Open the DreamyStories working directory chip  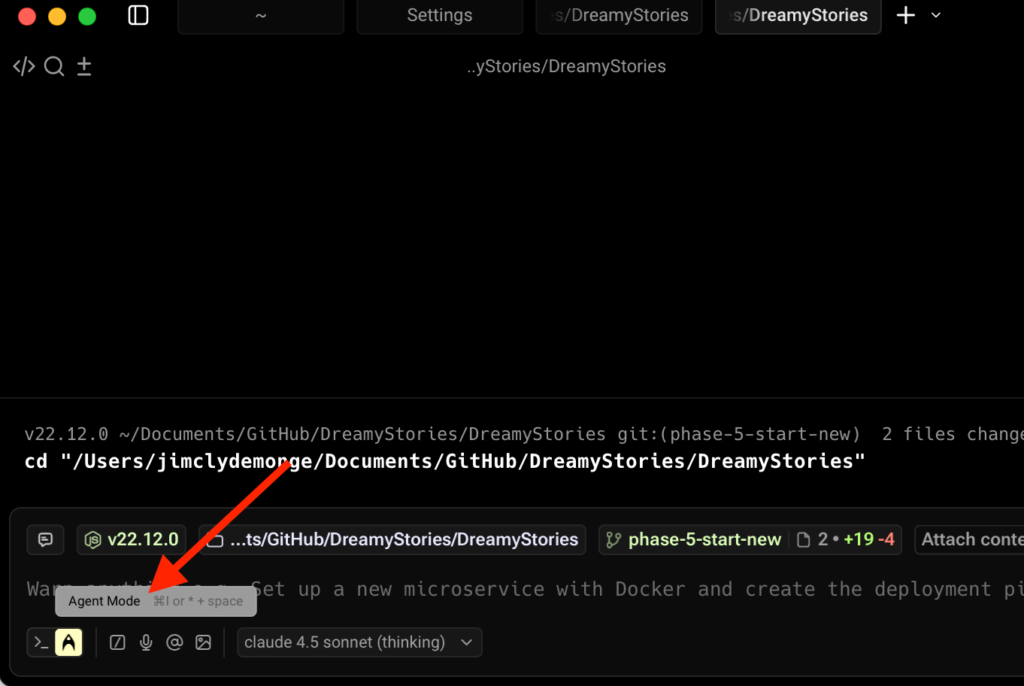392,540
